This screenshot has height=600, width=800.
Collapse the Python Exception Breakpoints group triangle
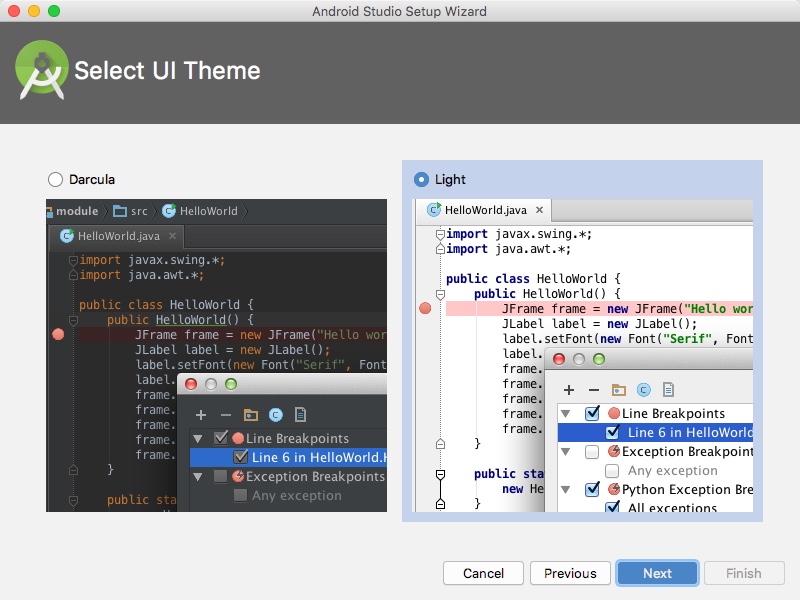click(565, 490)
